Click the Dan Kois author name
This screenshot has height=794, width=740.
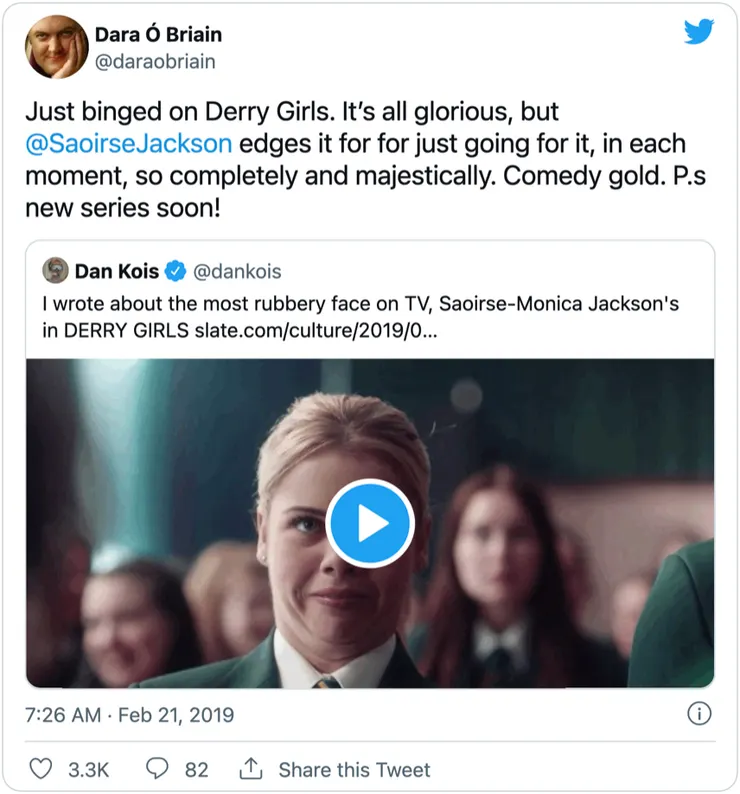117,271
